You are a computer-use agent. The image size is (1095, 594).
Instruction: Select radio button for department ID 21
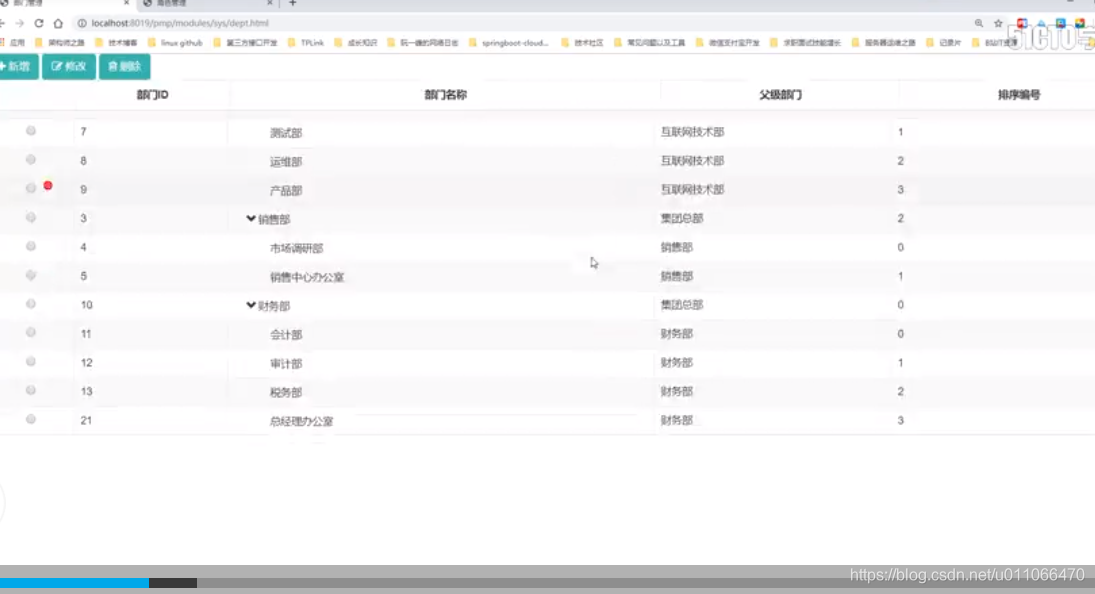(31, 419)
